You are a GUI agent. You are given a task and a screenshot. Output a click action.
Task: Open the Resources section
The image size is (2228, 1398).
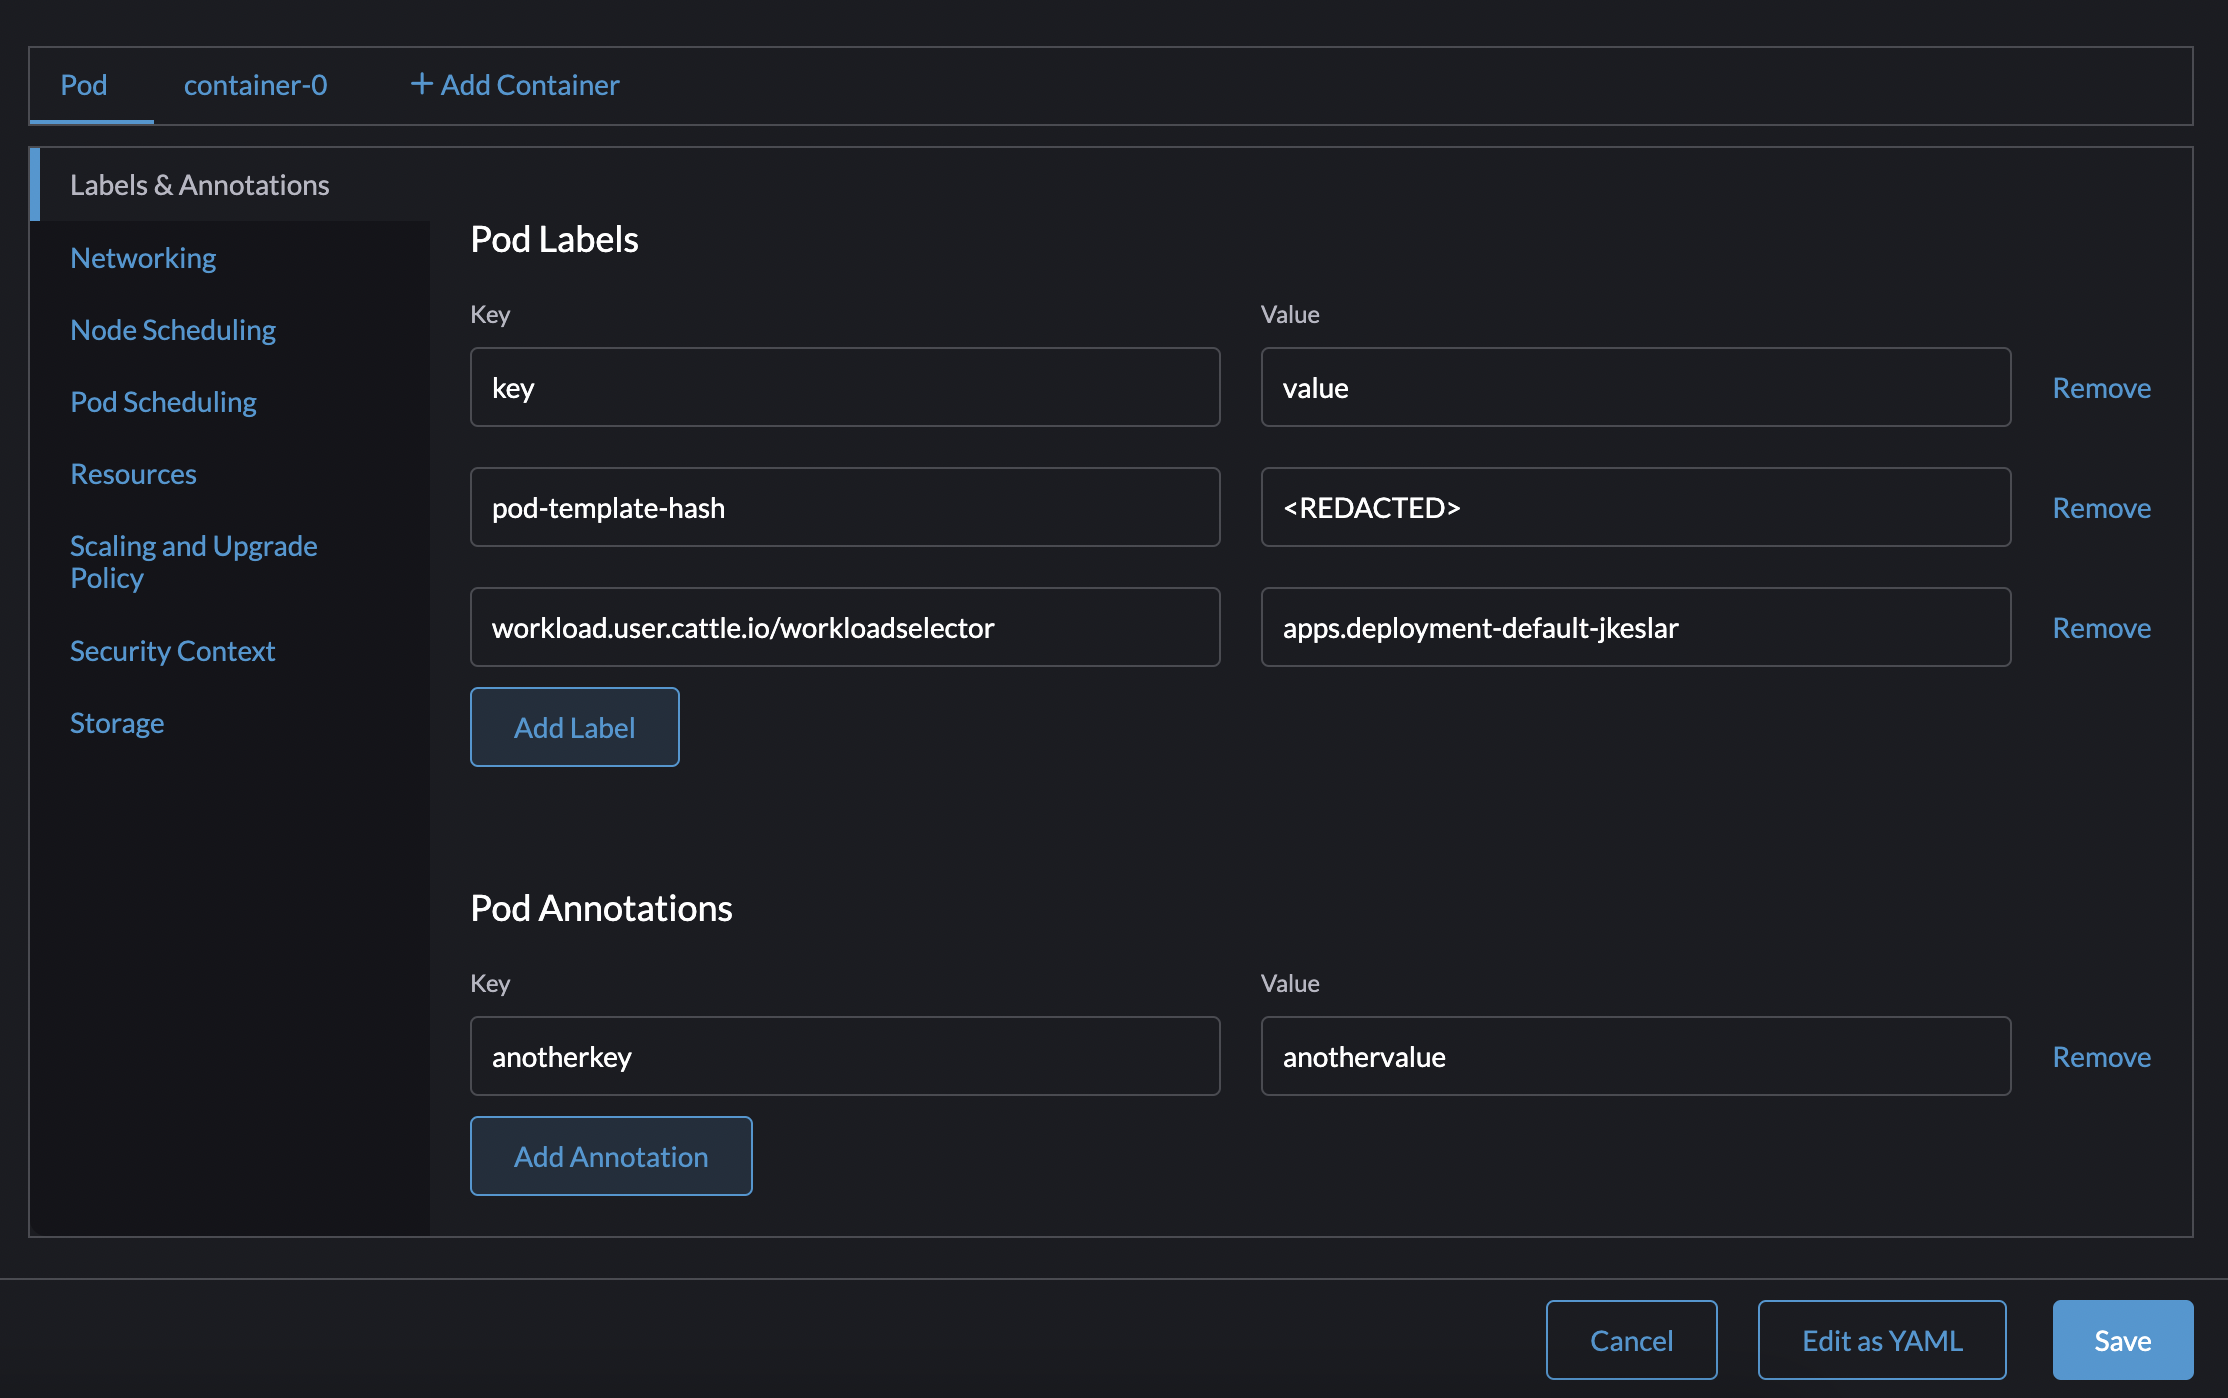(x=133, y=473)
